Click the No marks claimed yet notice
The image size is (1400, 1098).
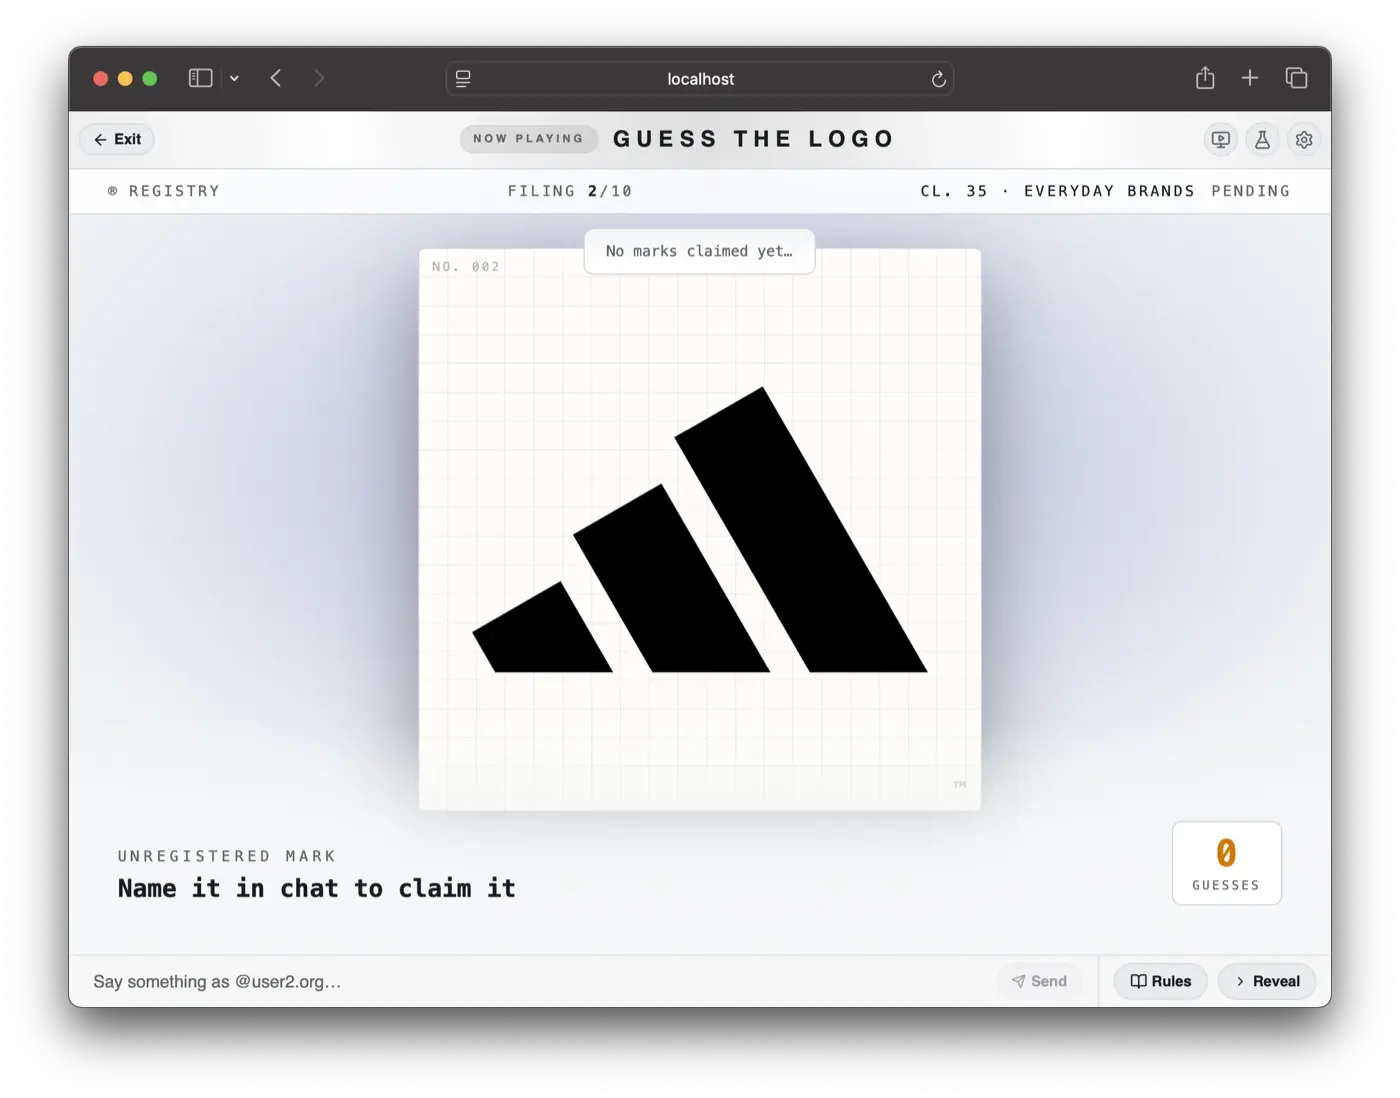coord(699,251)
